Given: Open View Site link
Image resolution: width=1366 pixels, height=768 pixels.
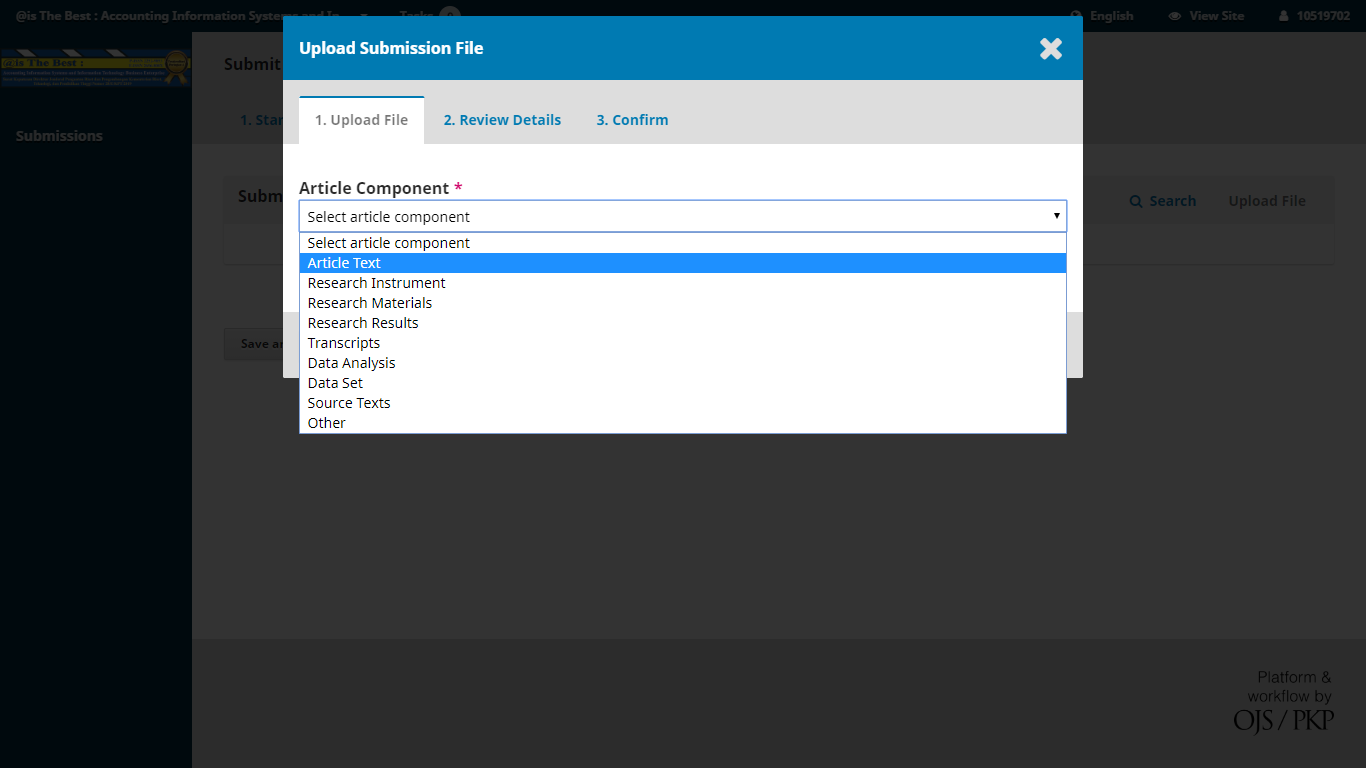Looking at the screenshot, I should point(1206,15).
